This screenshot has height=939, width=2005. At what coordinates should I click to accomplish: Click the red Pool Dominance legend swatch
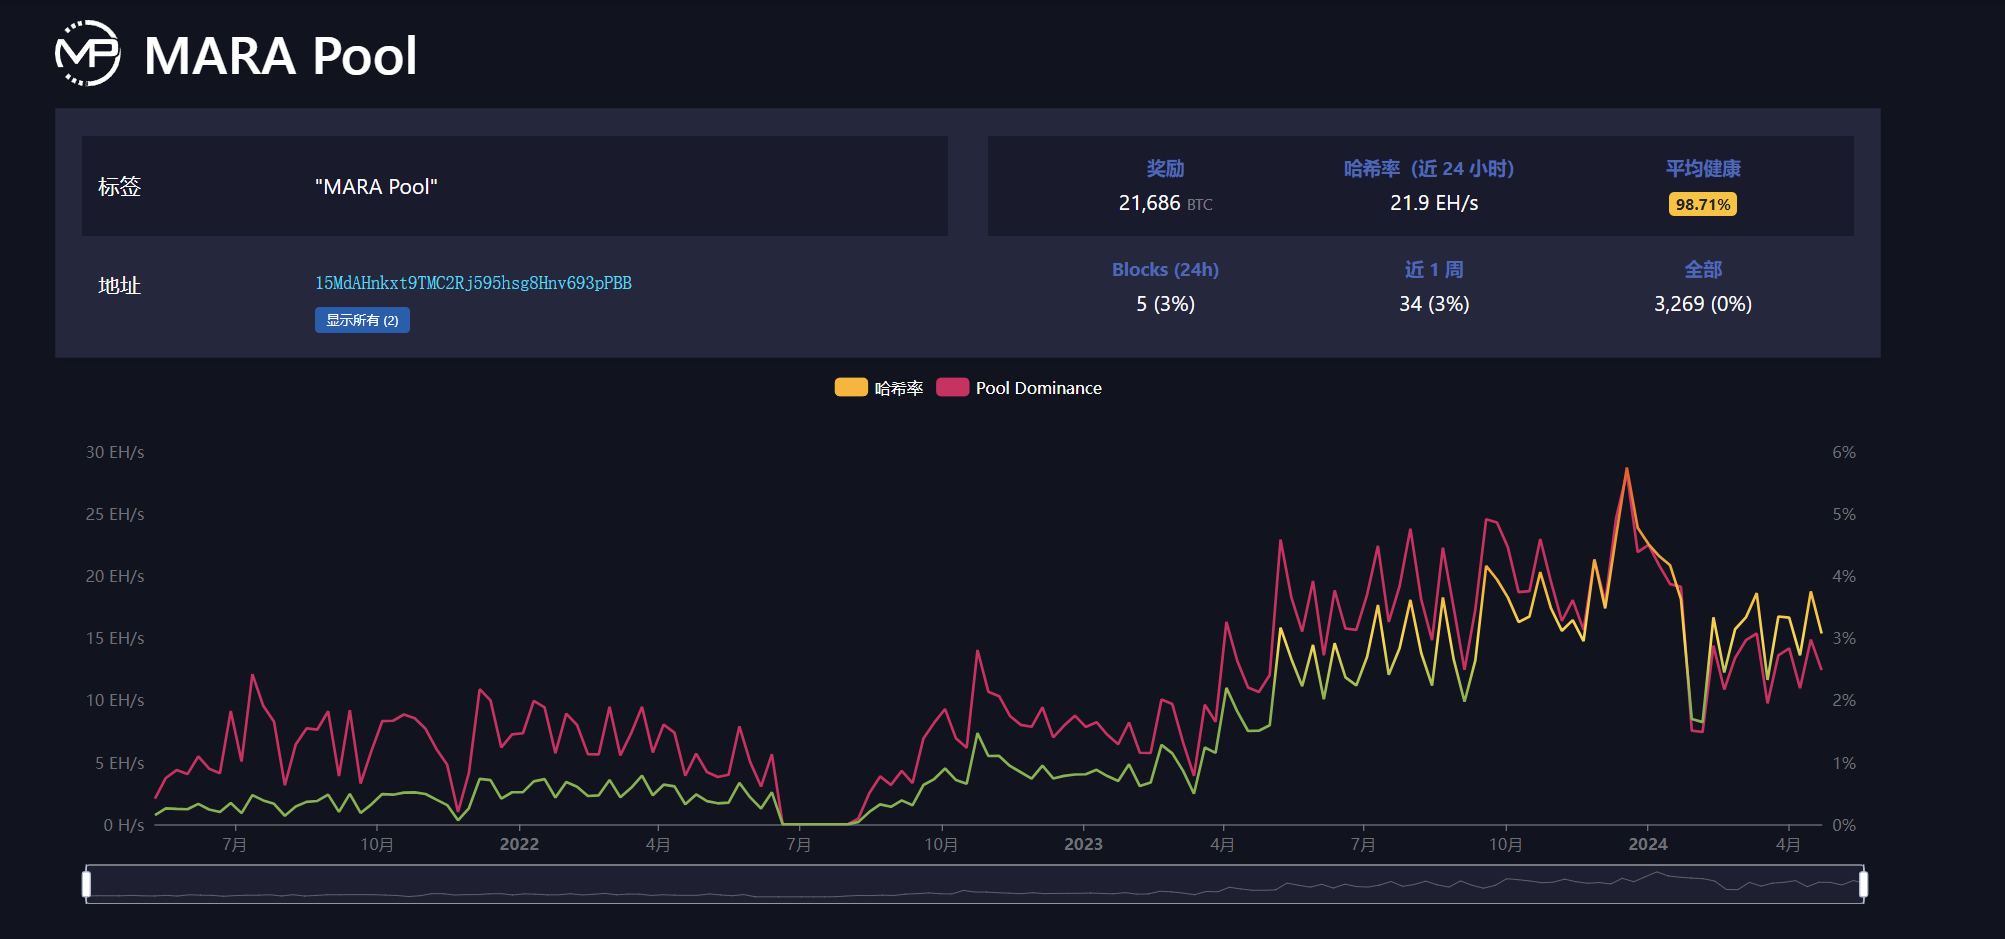click(952, 388)
